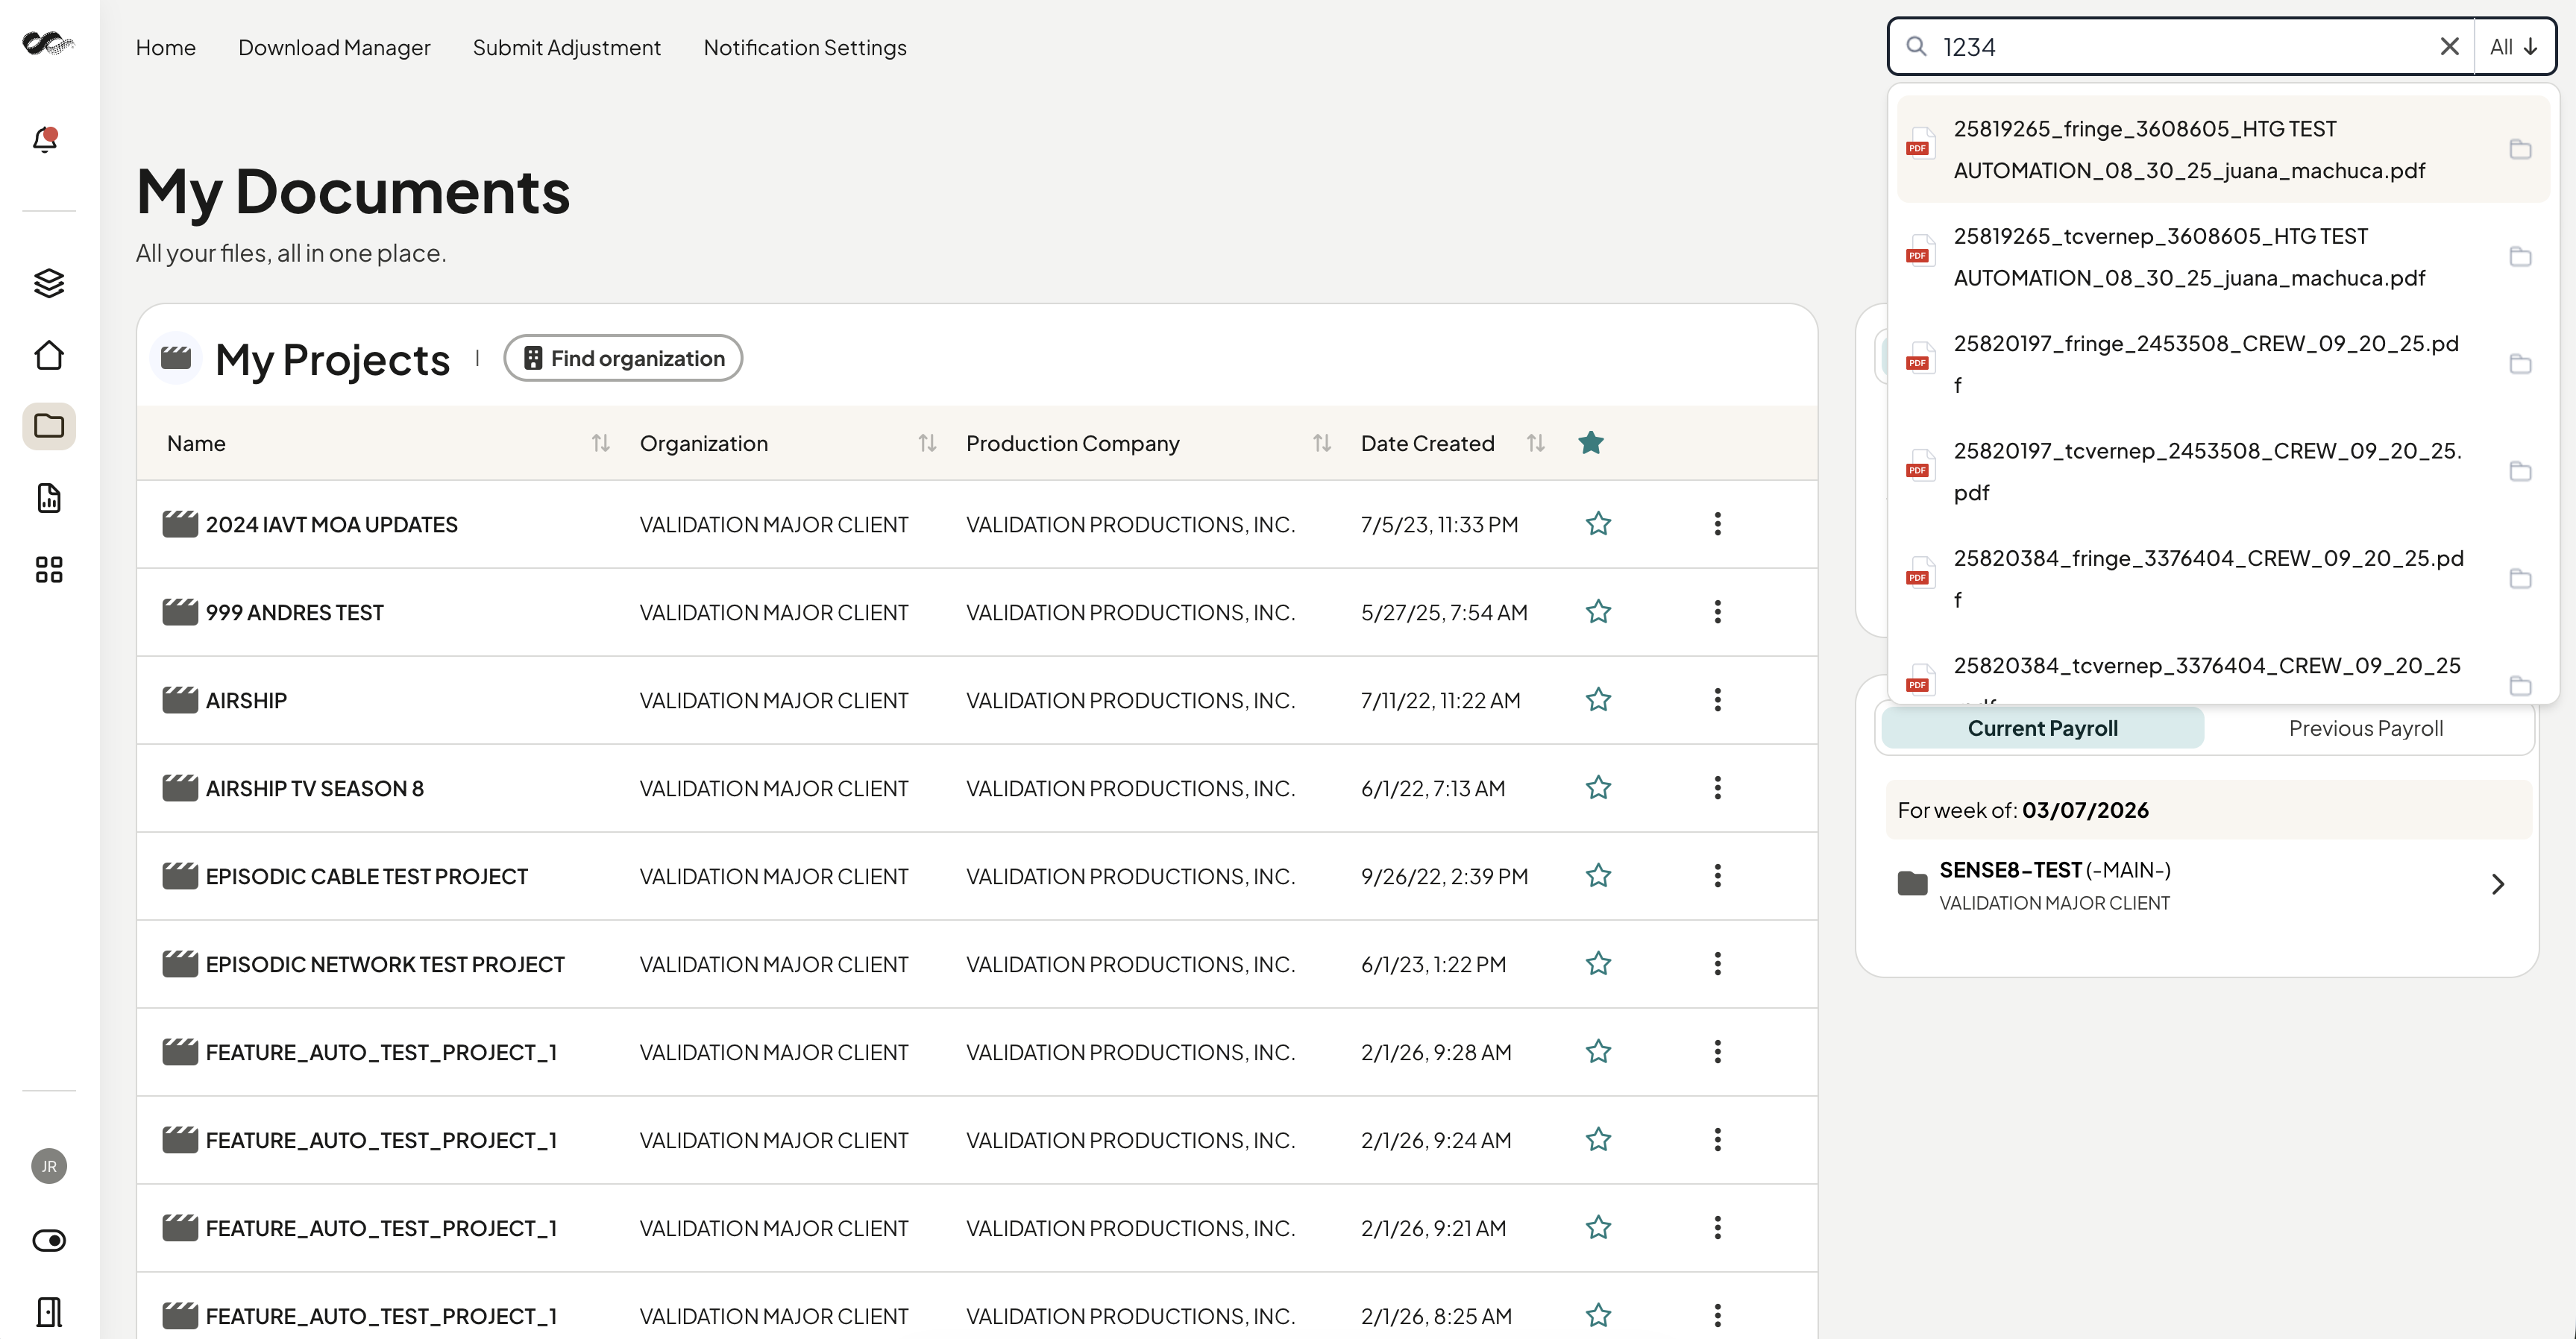Open kebab menu for AIRSHIP row

1718,700
